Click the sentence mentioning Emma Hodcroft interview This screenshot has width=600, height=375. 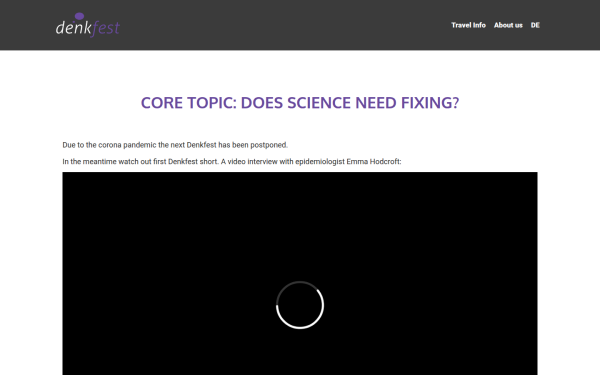pos(232,161)
